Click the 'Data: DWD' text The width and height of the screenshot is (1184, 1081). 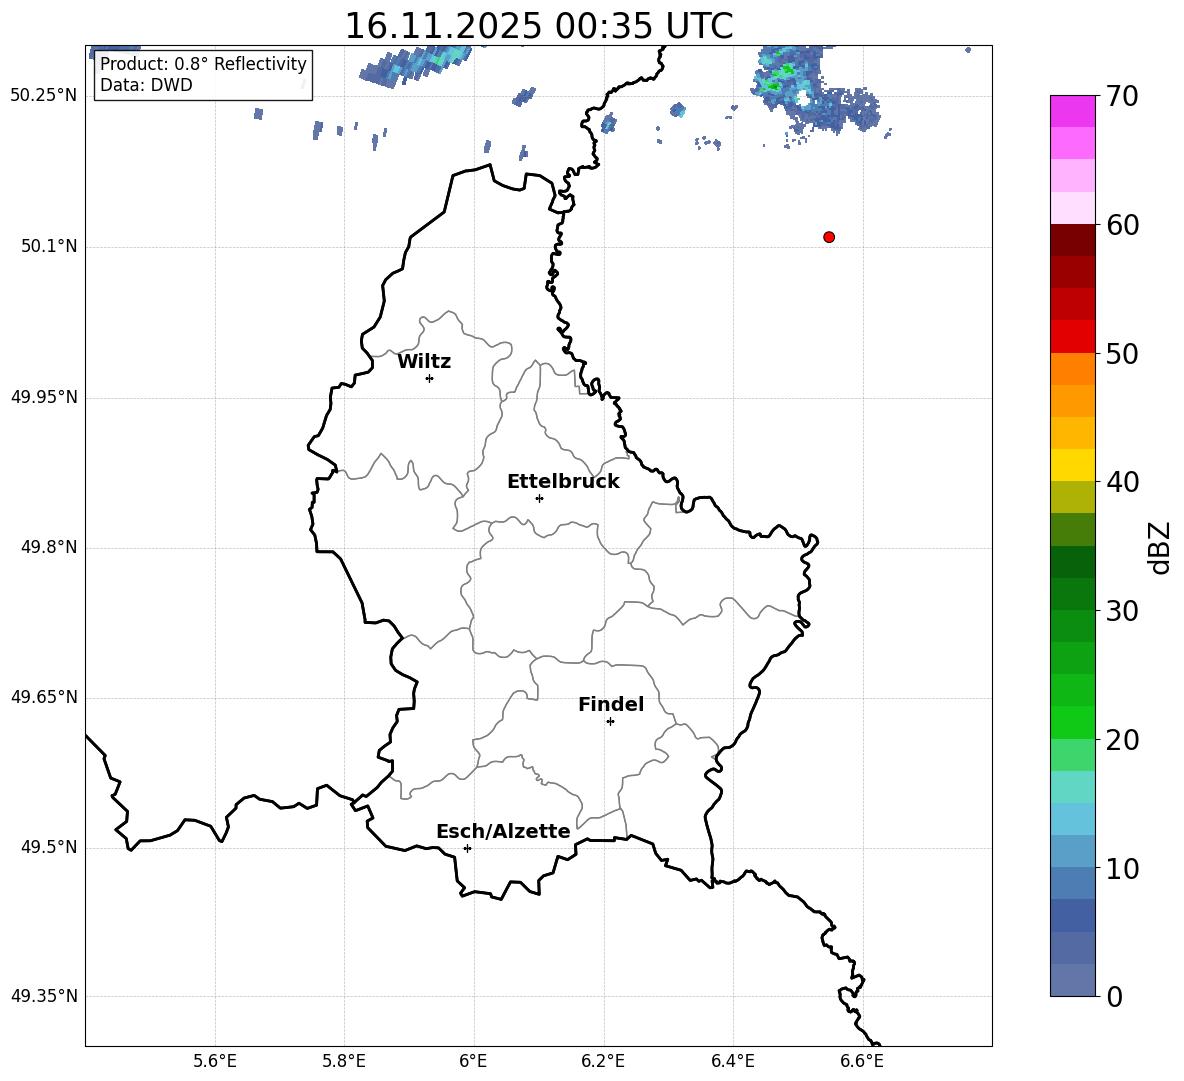click(146, 85)
